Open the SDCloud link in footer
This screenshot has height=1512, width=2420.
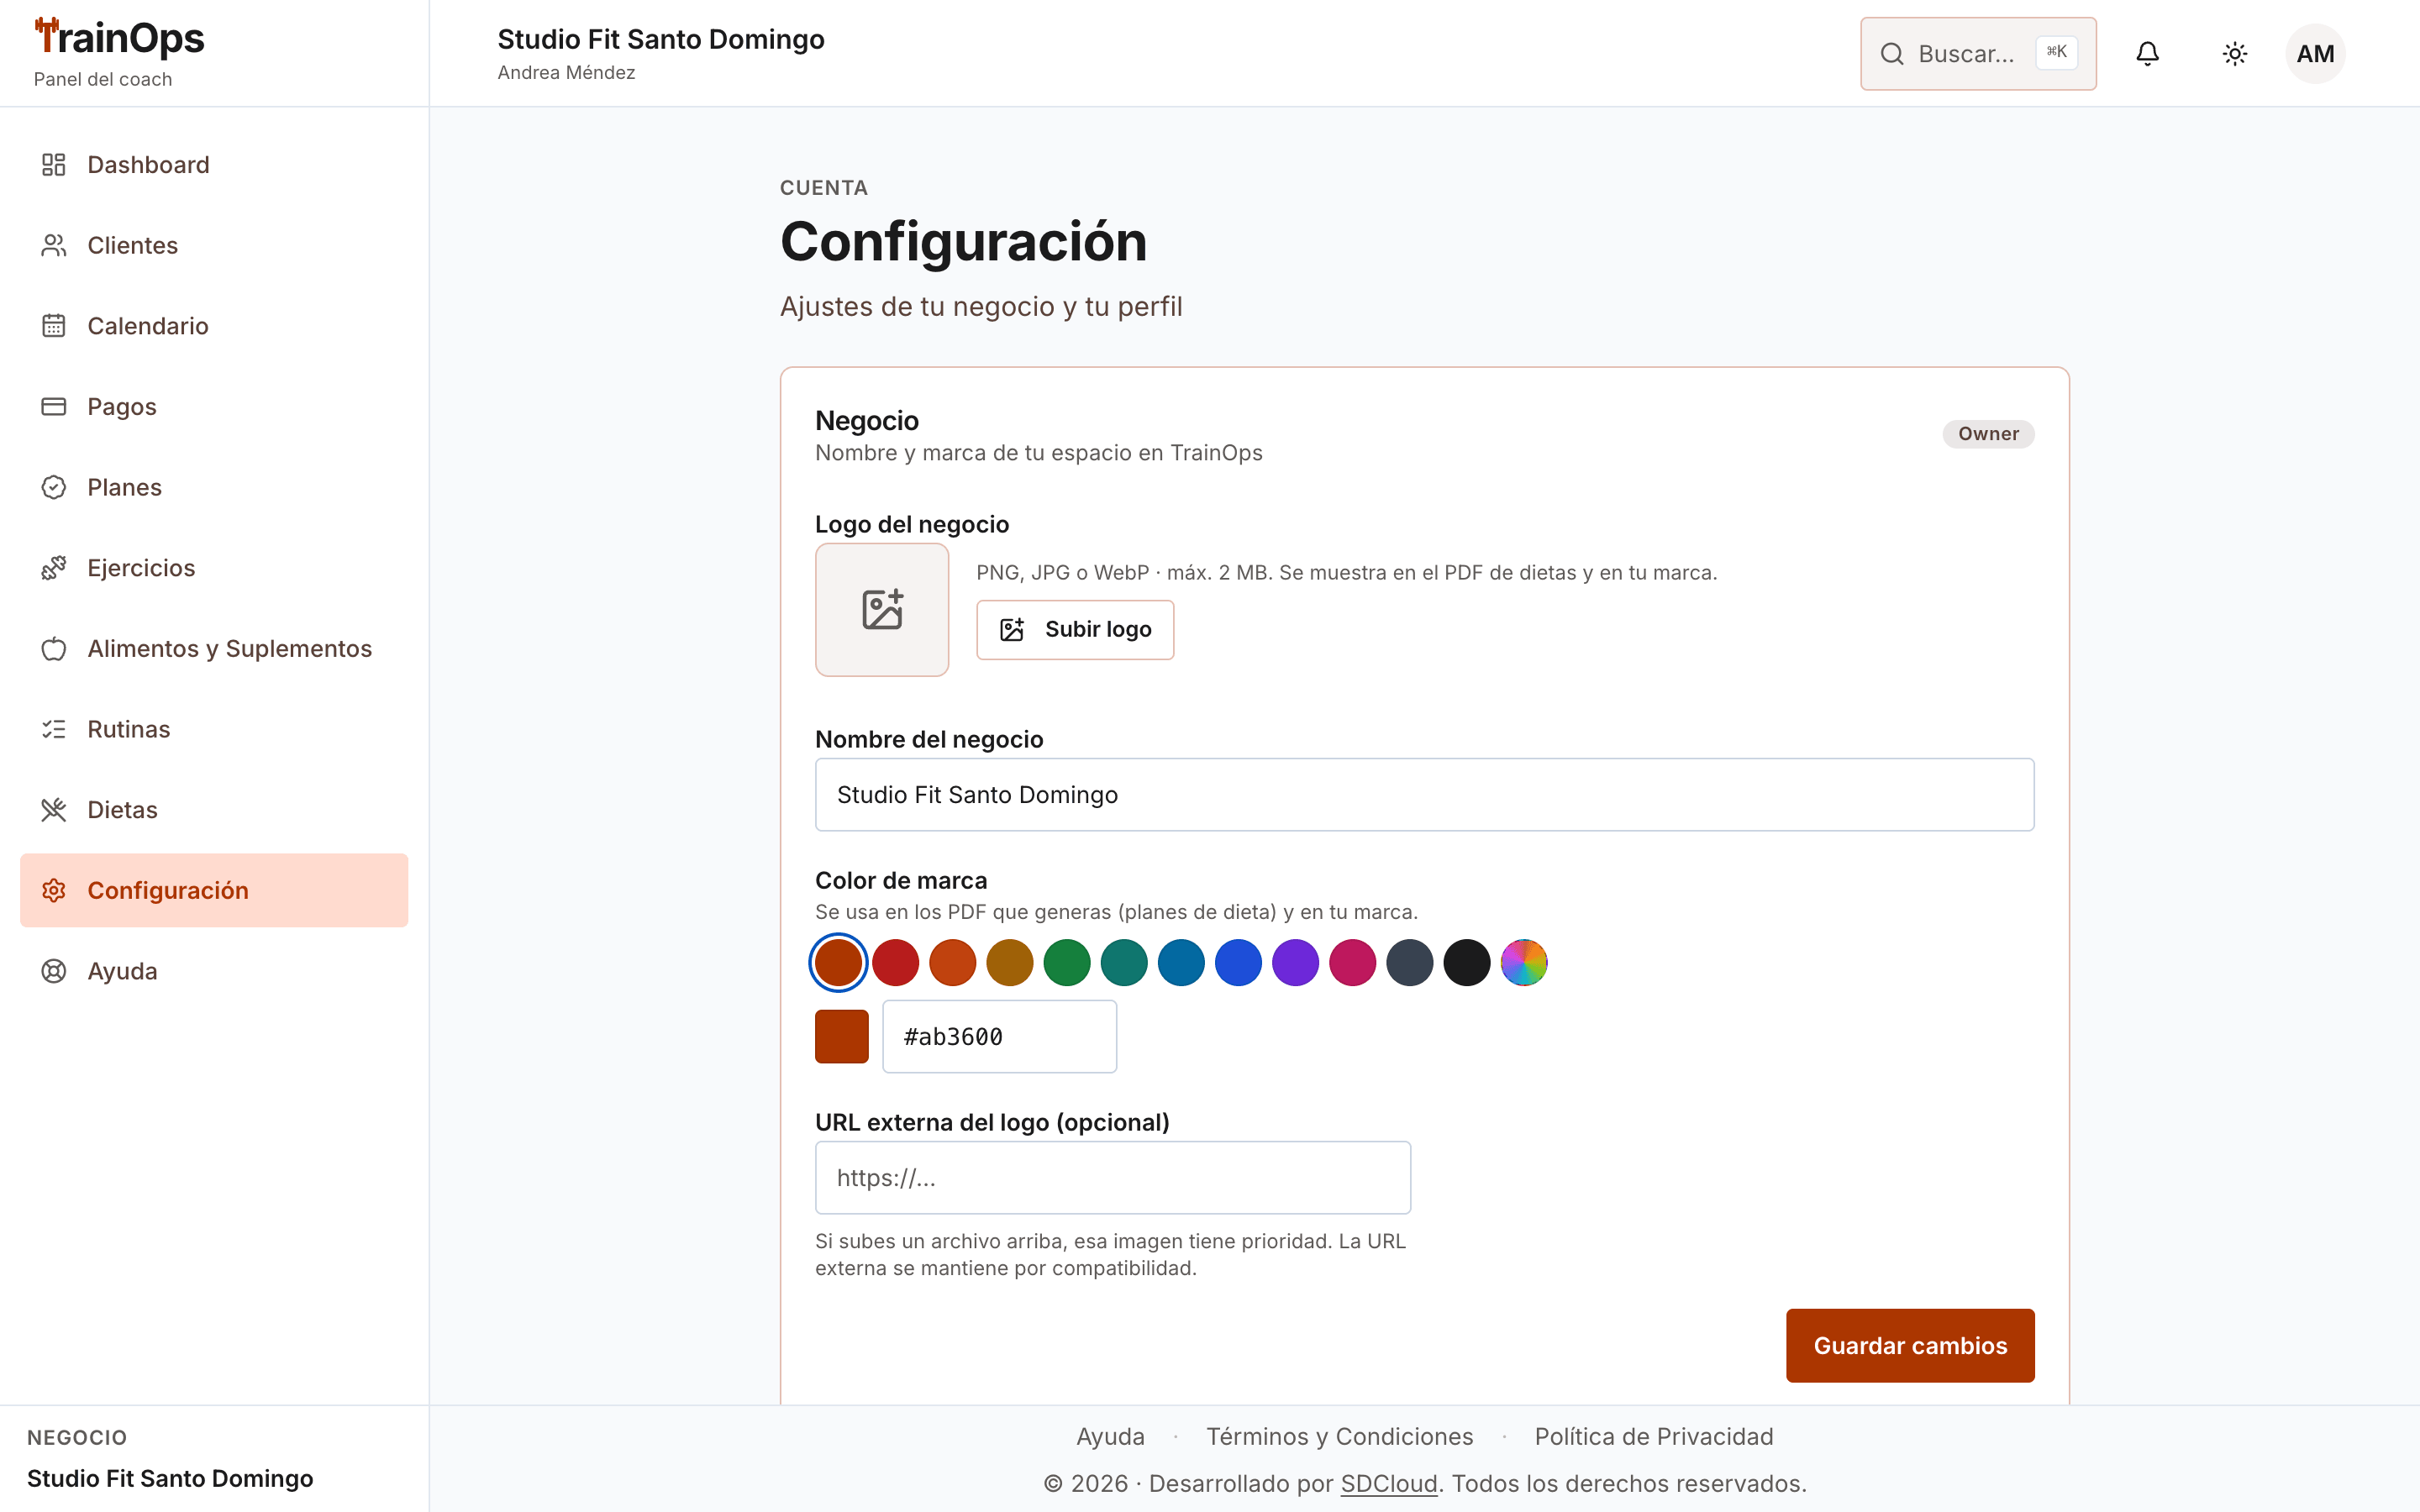tap(1388, 1483)
